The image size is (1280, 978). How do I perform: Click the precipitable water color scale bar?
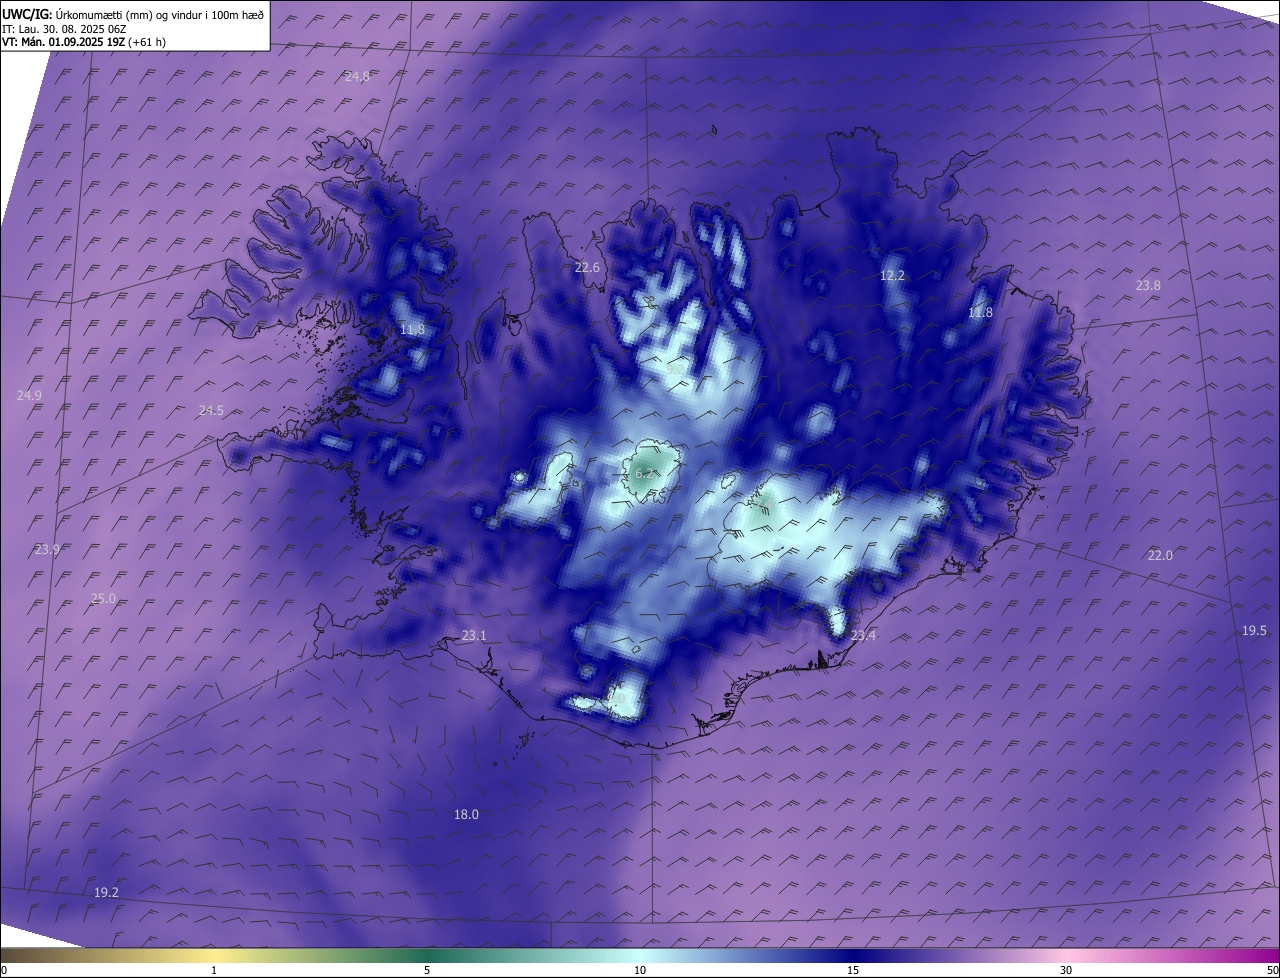[x=640, y=955]
